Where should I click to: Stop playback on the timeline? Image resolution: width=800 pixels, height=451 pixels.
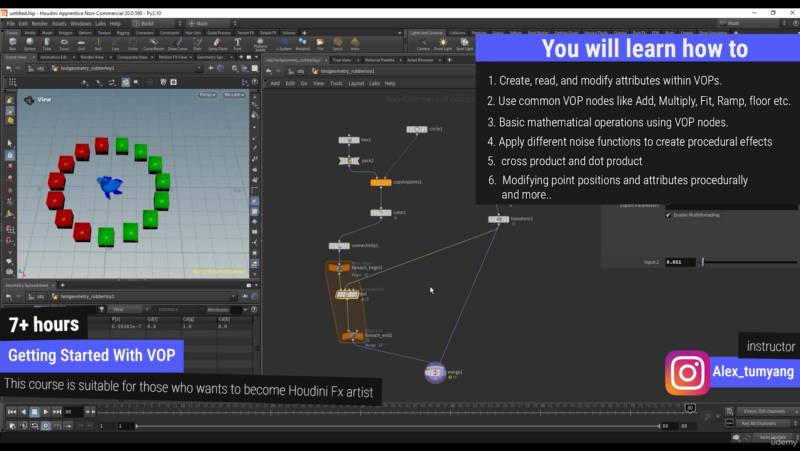click(34, 412)
